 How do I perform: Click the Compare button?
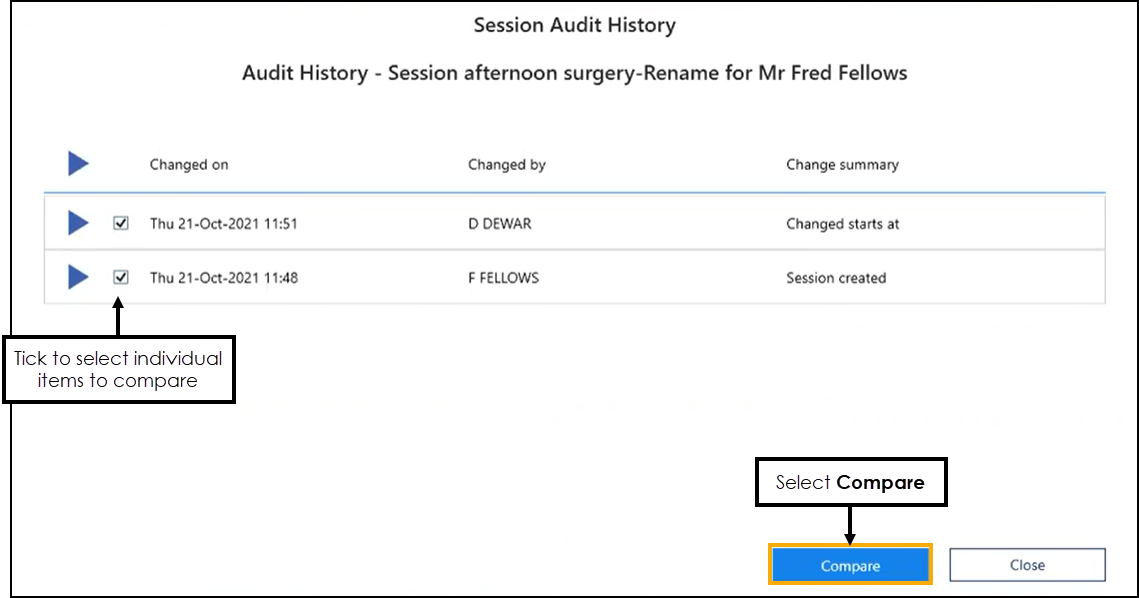coord(850,565)
